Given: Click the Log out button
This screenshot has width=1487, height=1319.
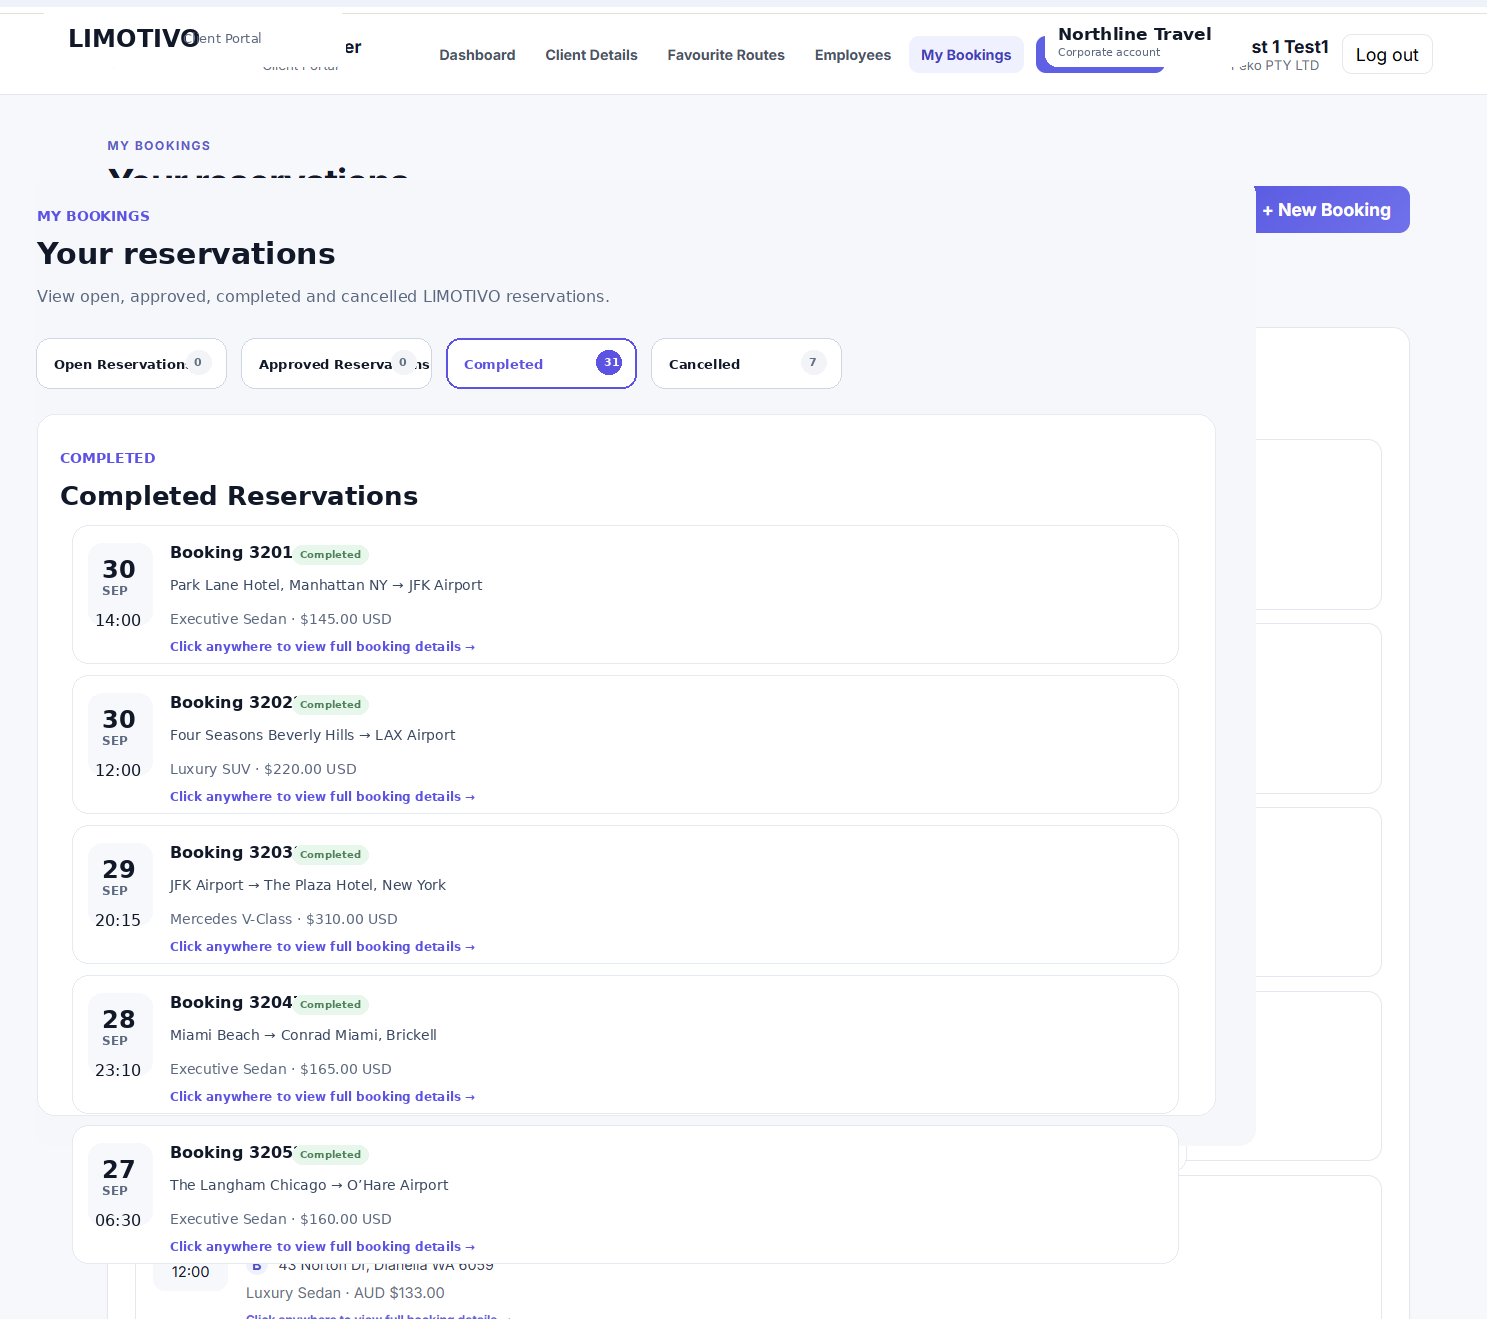Looking at the screenshot, I should (x=1387, y=55).
